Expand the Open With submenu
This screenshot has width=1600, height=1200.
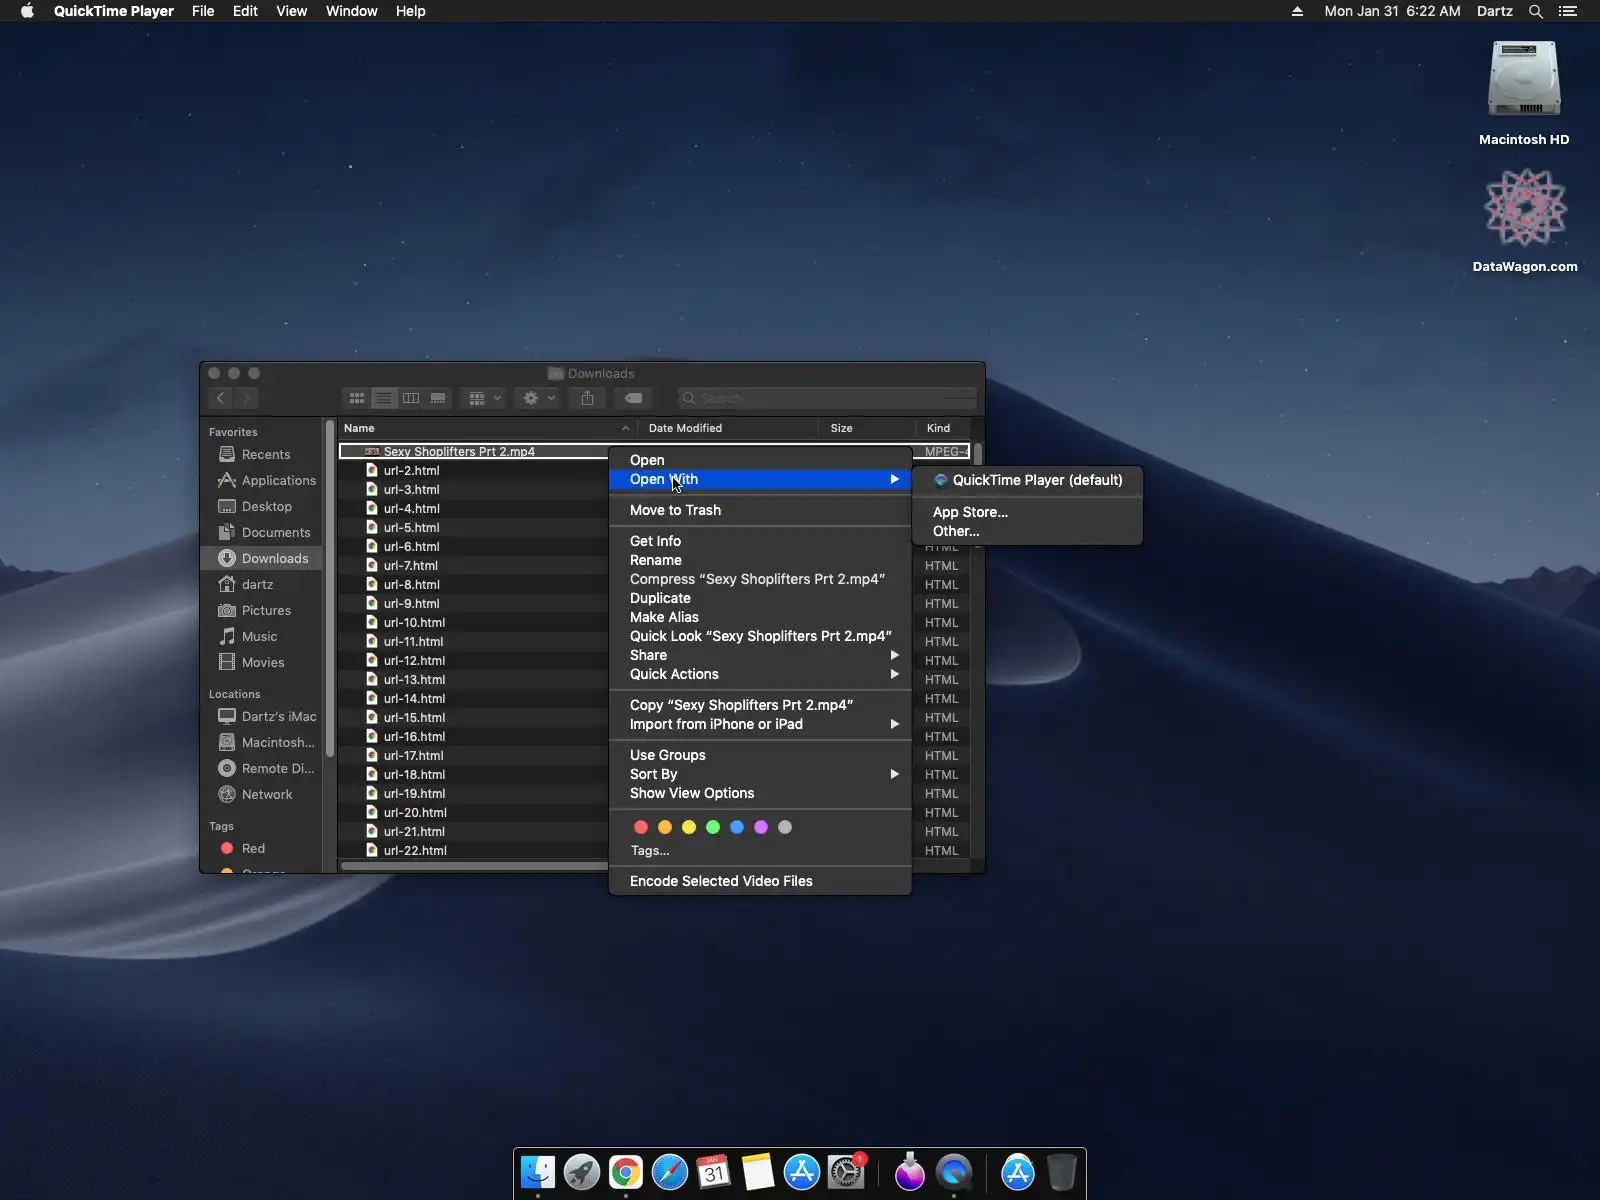click(x=760, y=479)
